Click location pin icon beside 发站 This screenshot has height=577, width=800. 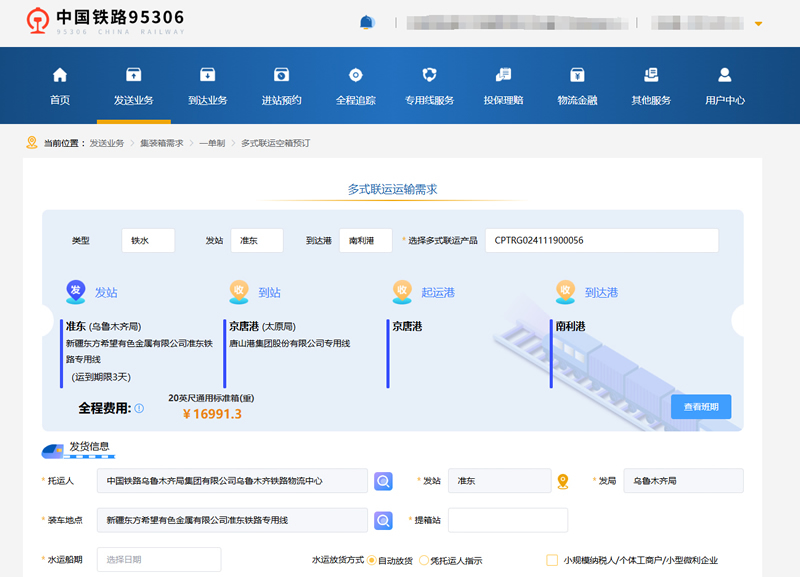[563, 481]
